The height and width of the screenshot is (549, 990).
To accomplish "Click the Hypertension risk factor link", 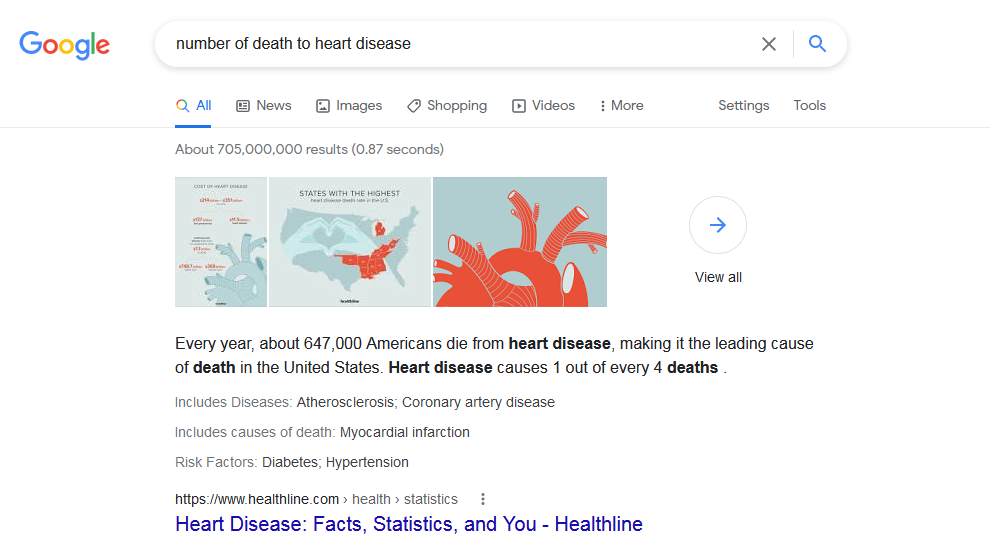I will coord(367,462).
